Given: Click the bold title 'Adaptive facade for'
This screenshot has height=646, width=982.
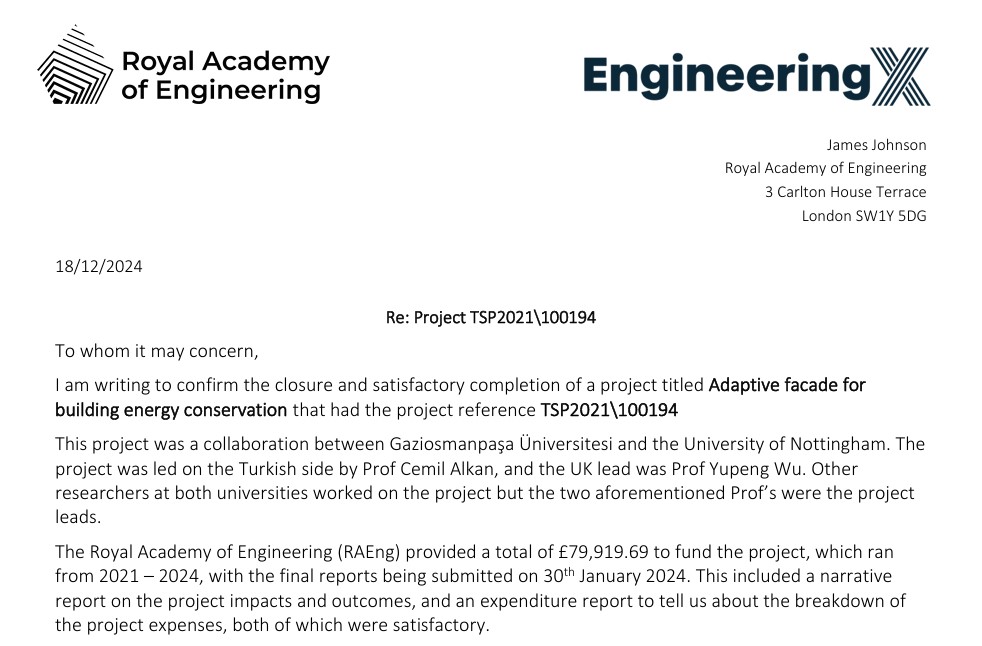Looking at the screenshot, I should click(787, 385).
